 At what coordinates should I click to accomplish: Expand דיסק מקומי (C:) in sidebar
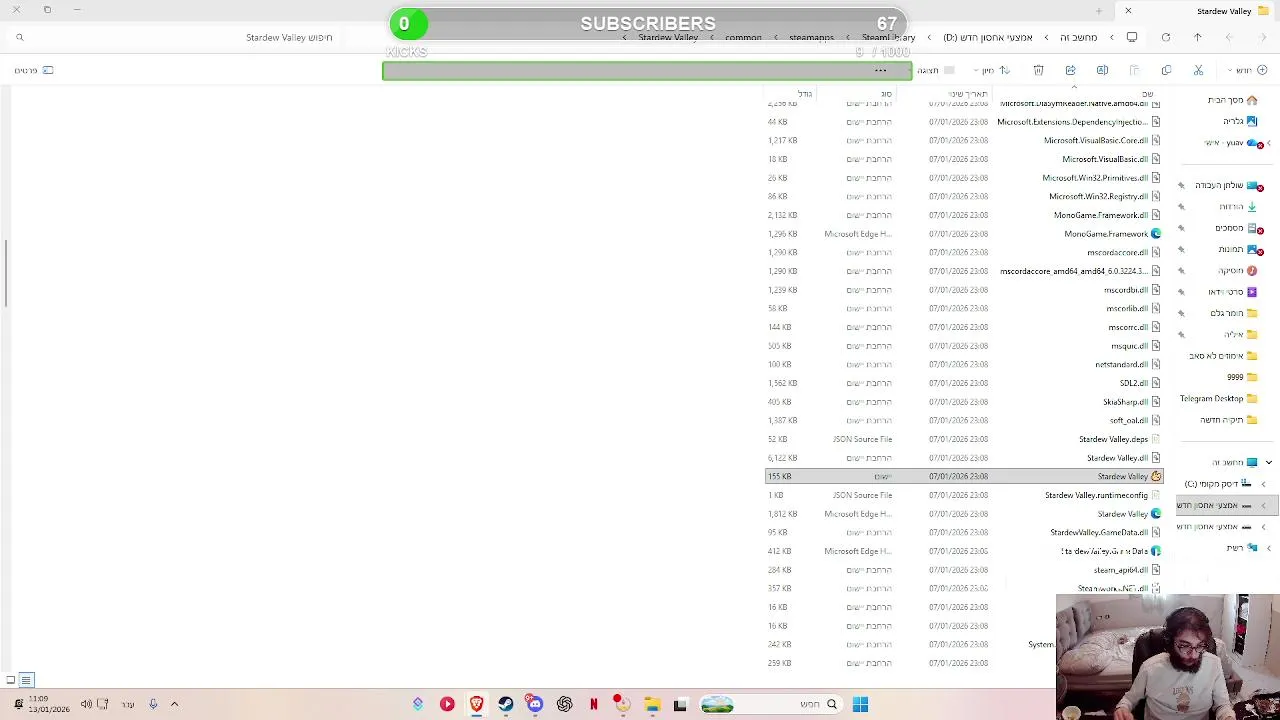pyautogui.click(x=1263, y=484)
